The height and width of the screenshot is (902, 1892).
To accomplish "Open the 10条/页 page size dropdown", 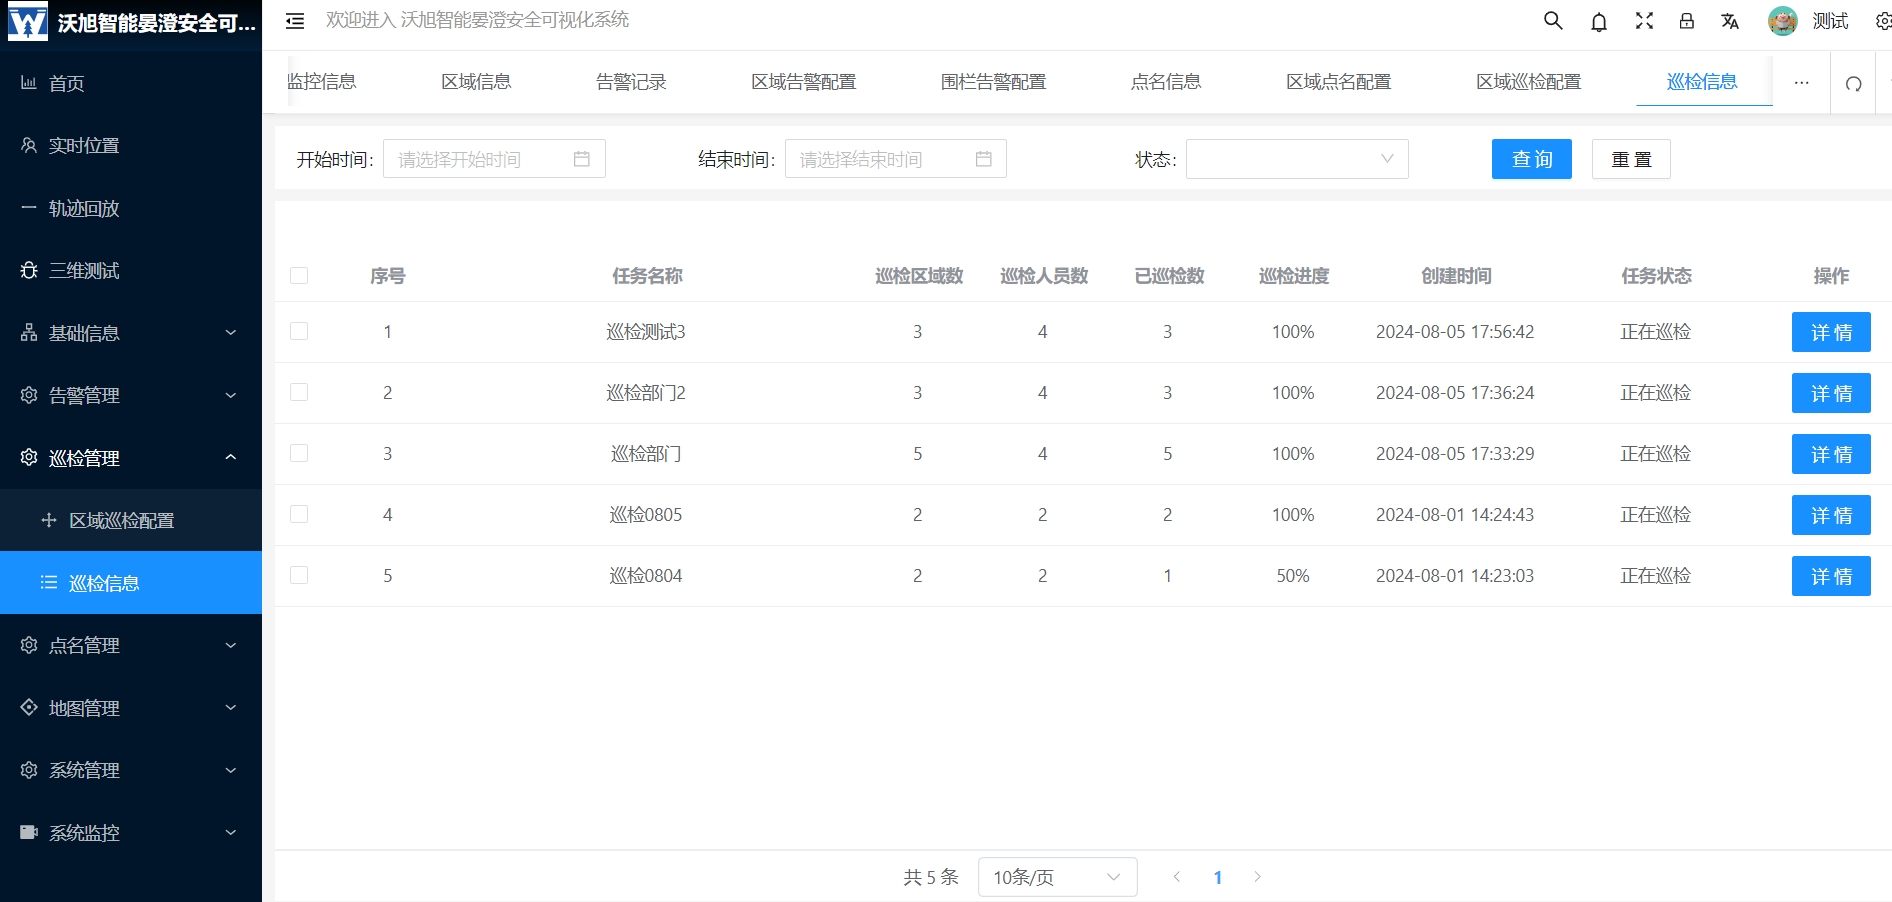I will [x=1056, y=877].
